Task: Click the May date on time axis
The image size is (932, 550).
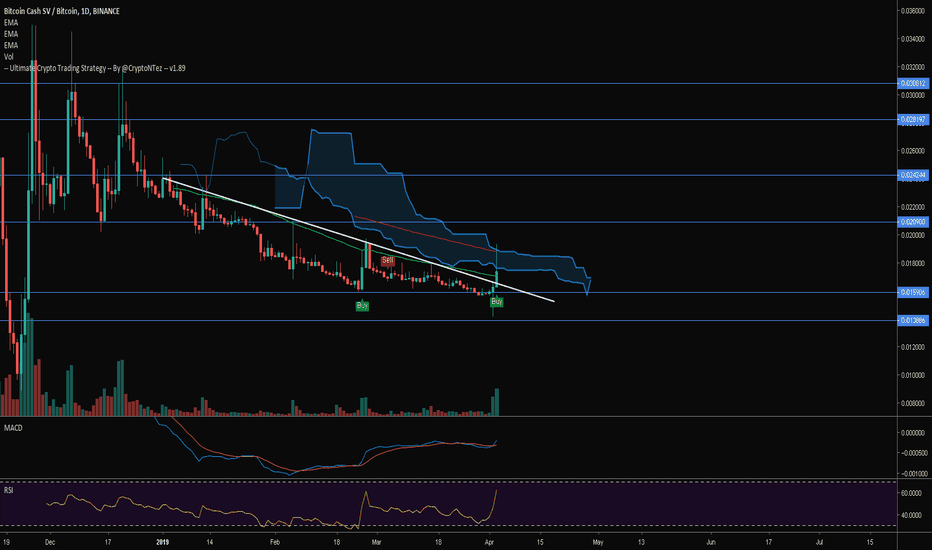Action: (x=598, y=542)
